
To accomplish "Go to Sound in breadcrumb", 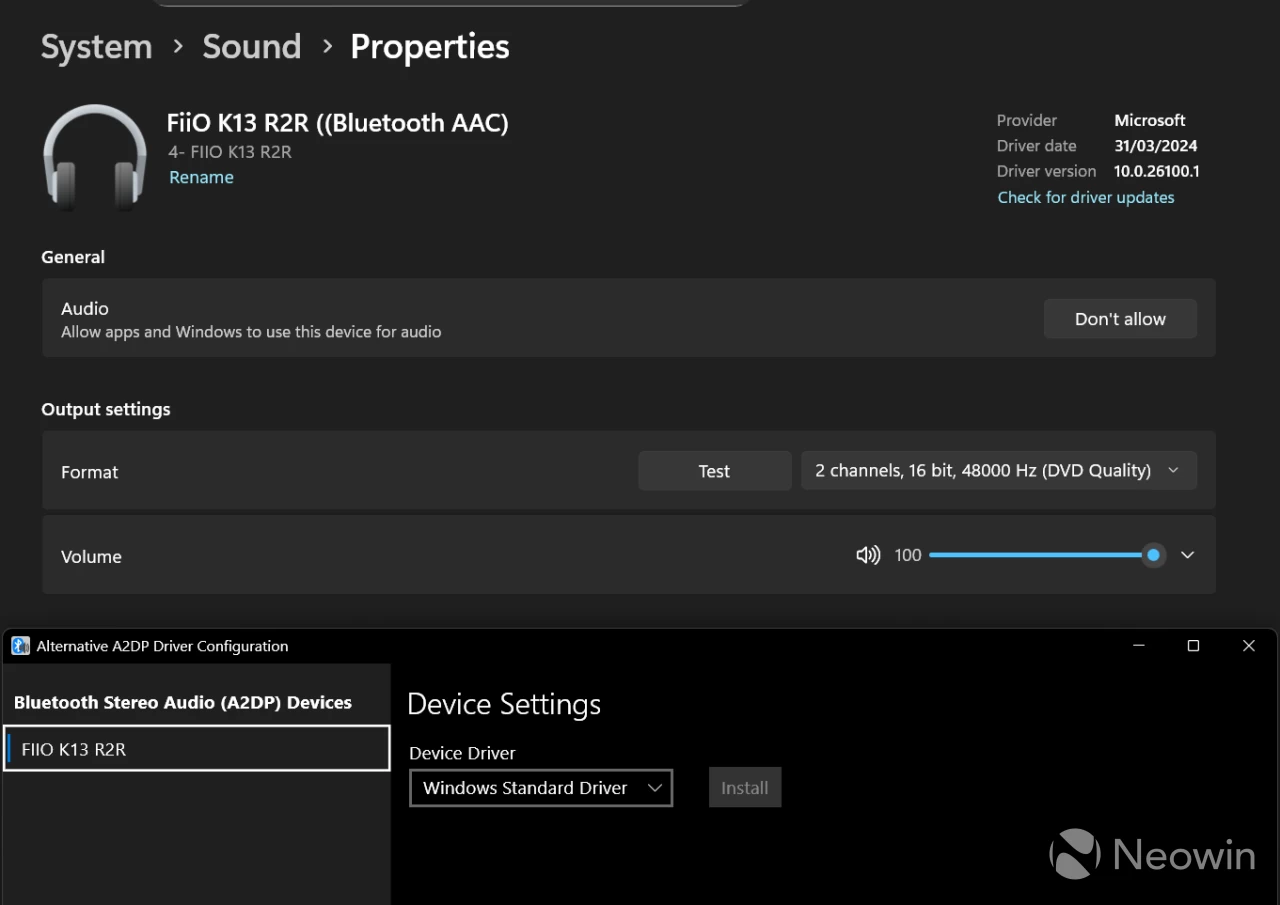I will [252, 47].
